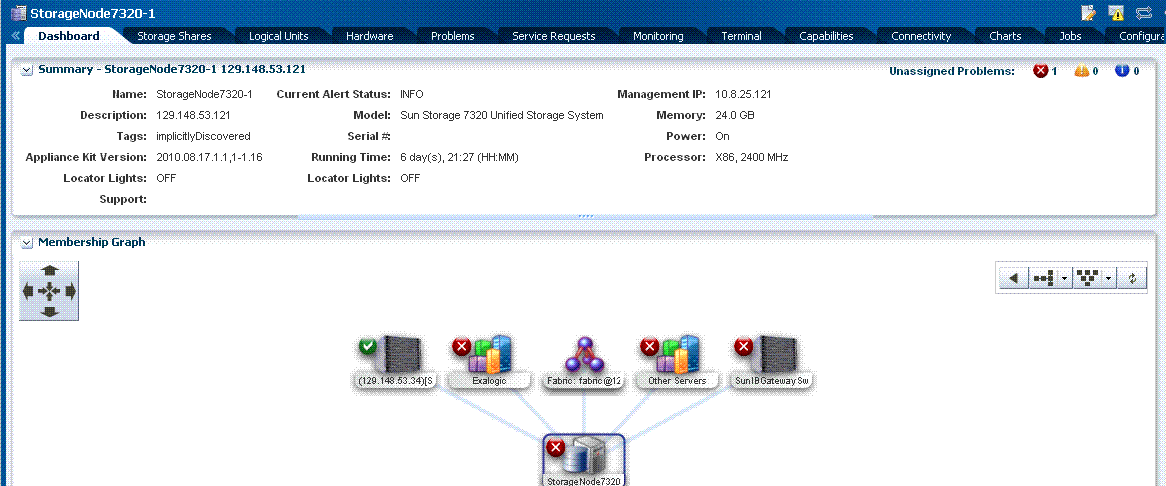The image size is (1166, 486).
Task: Click the edit notes pencil icon
Action: 1089,12
